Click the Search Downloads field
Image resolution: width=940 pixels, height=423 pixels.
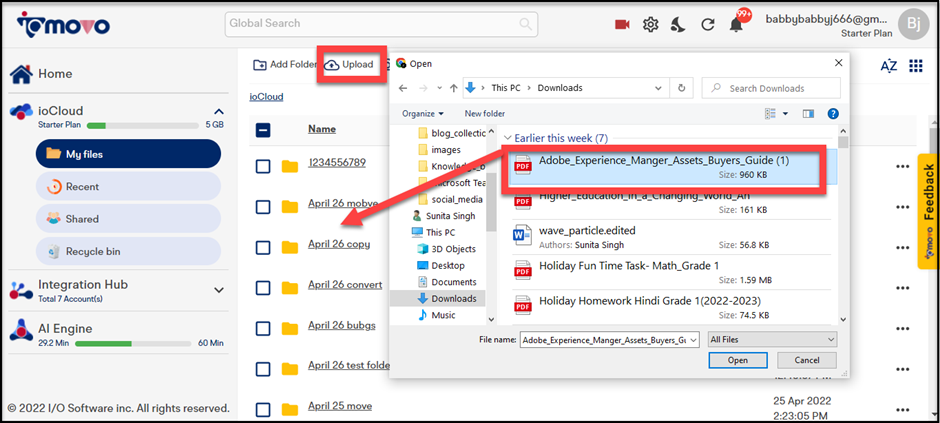[x=772, y=87]
